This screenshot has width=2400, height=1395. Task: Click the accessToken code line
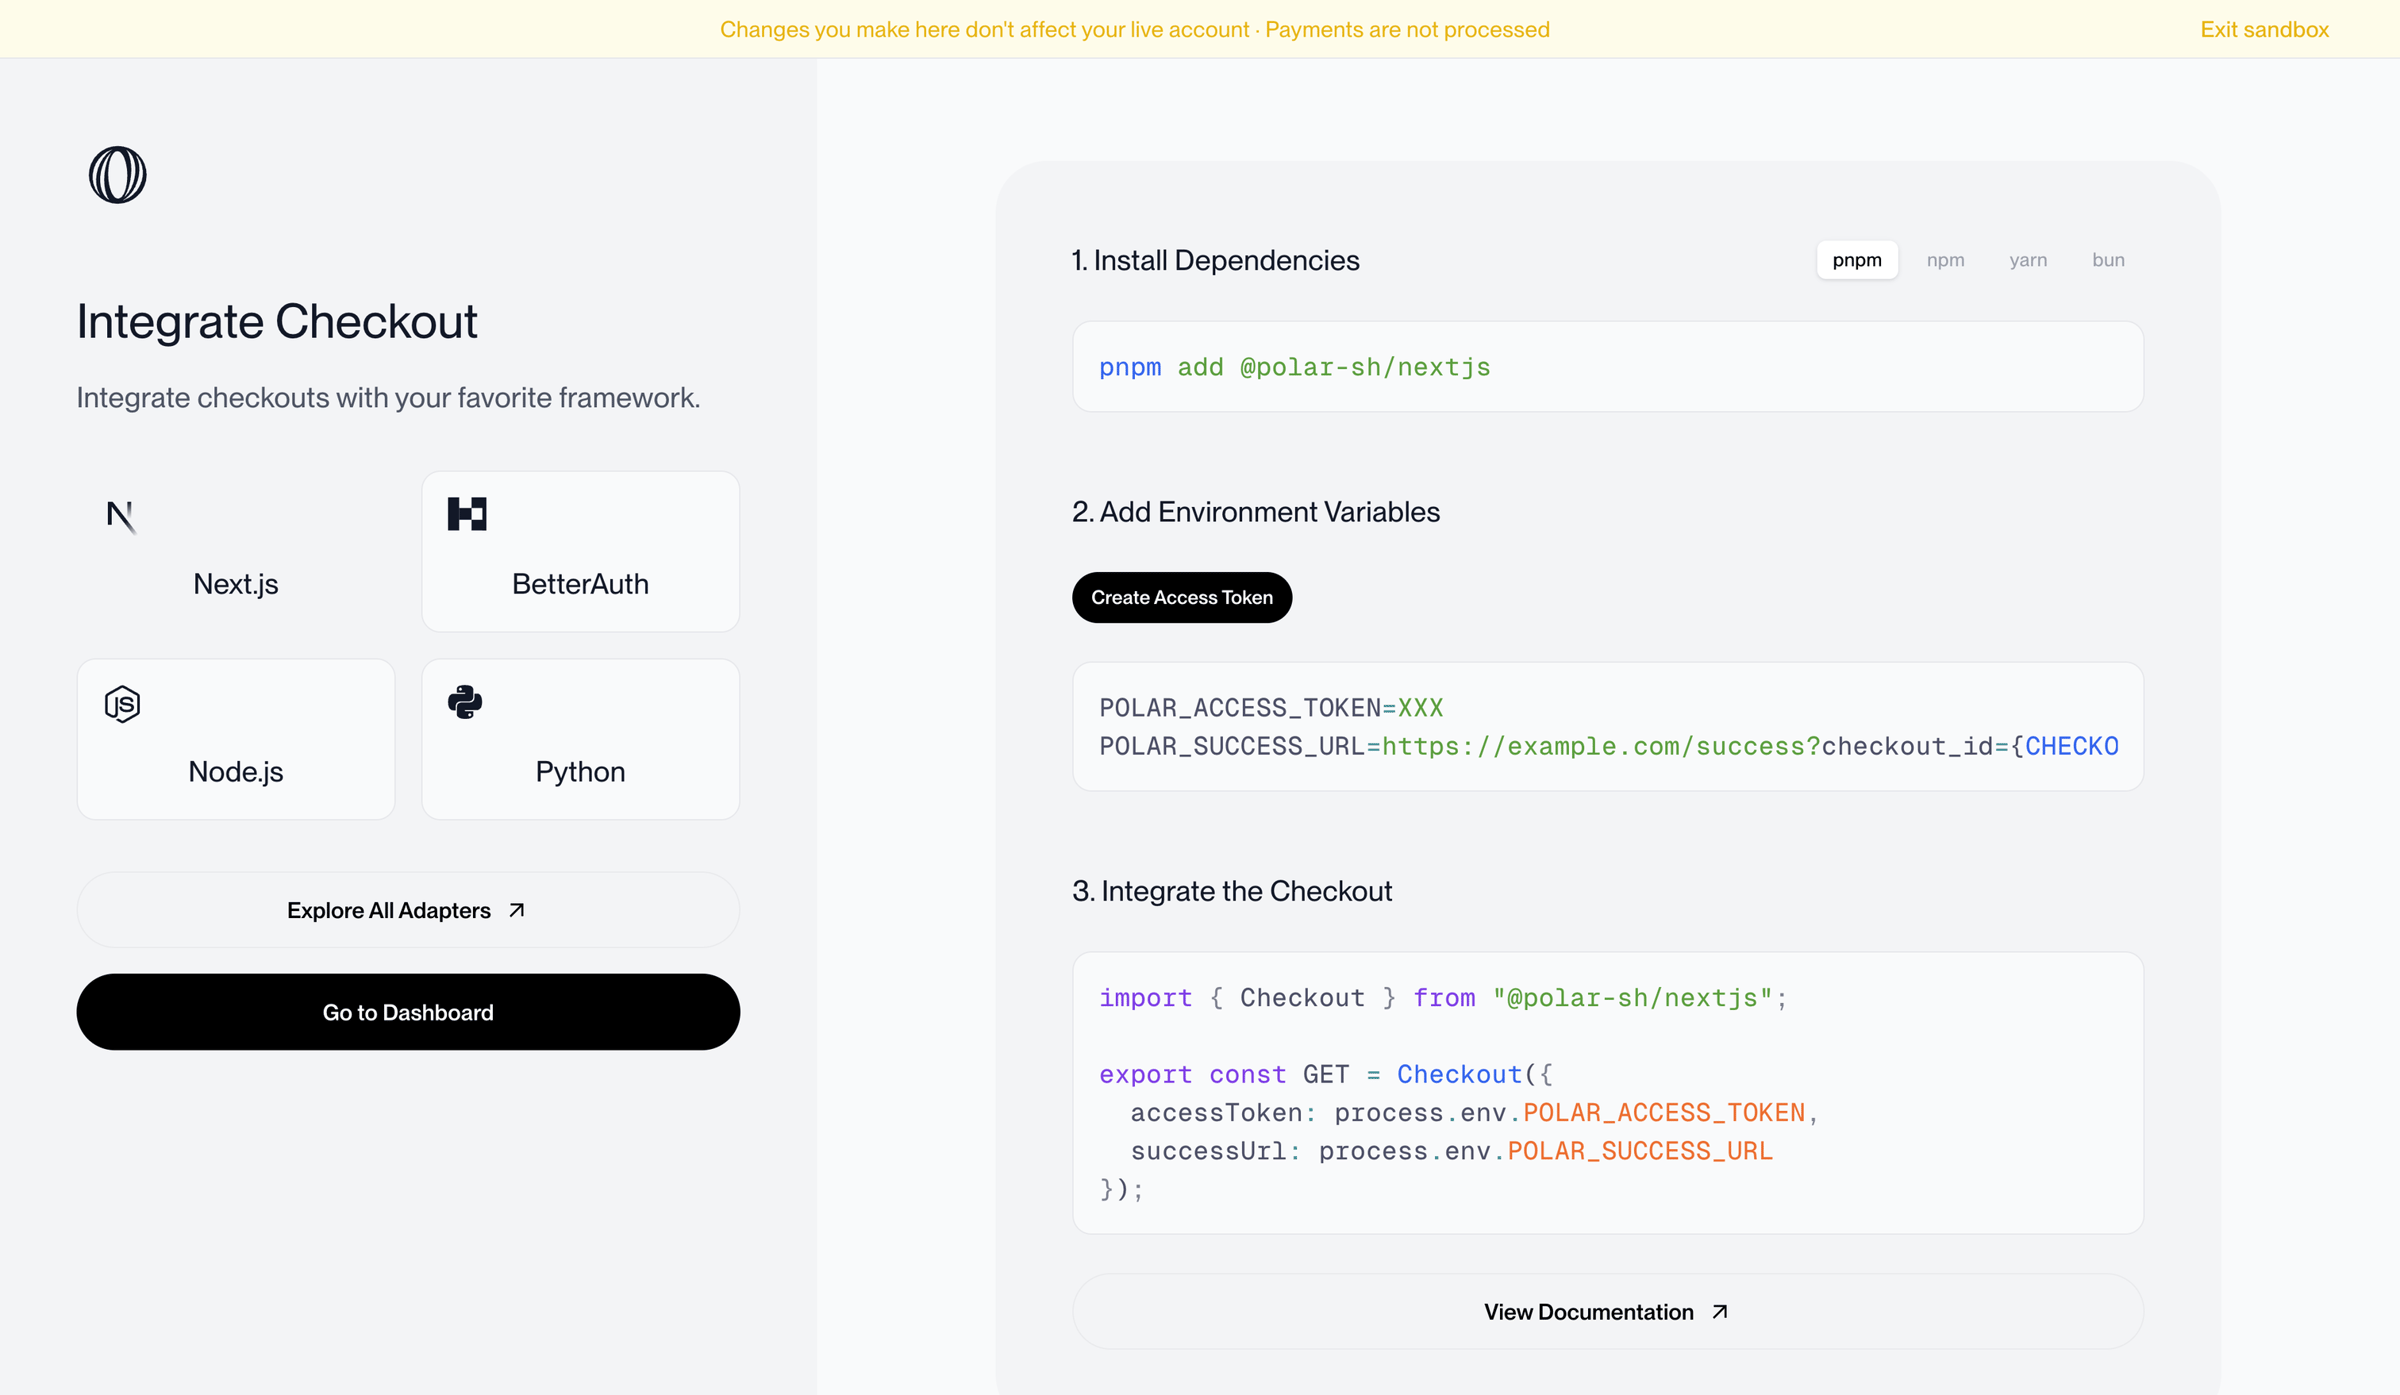pyautogui.click(x=1475, y=1113)
